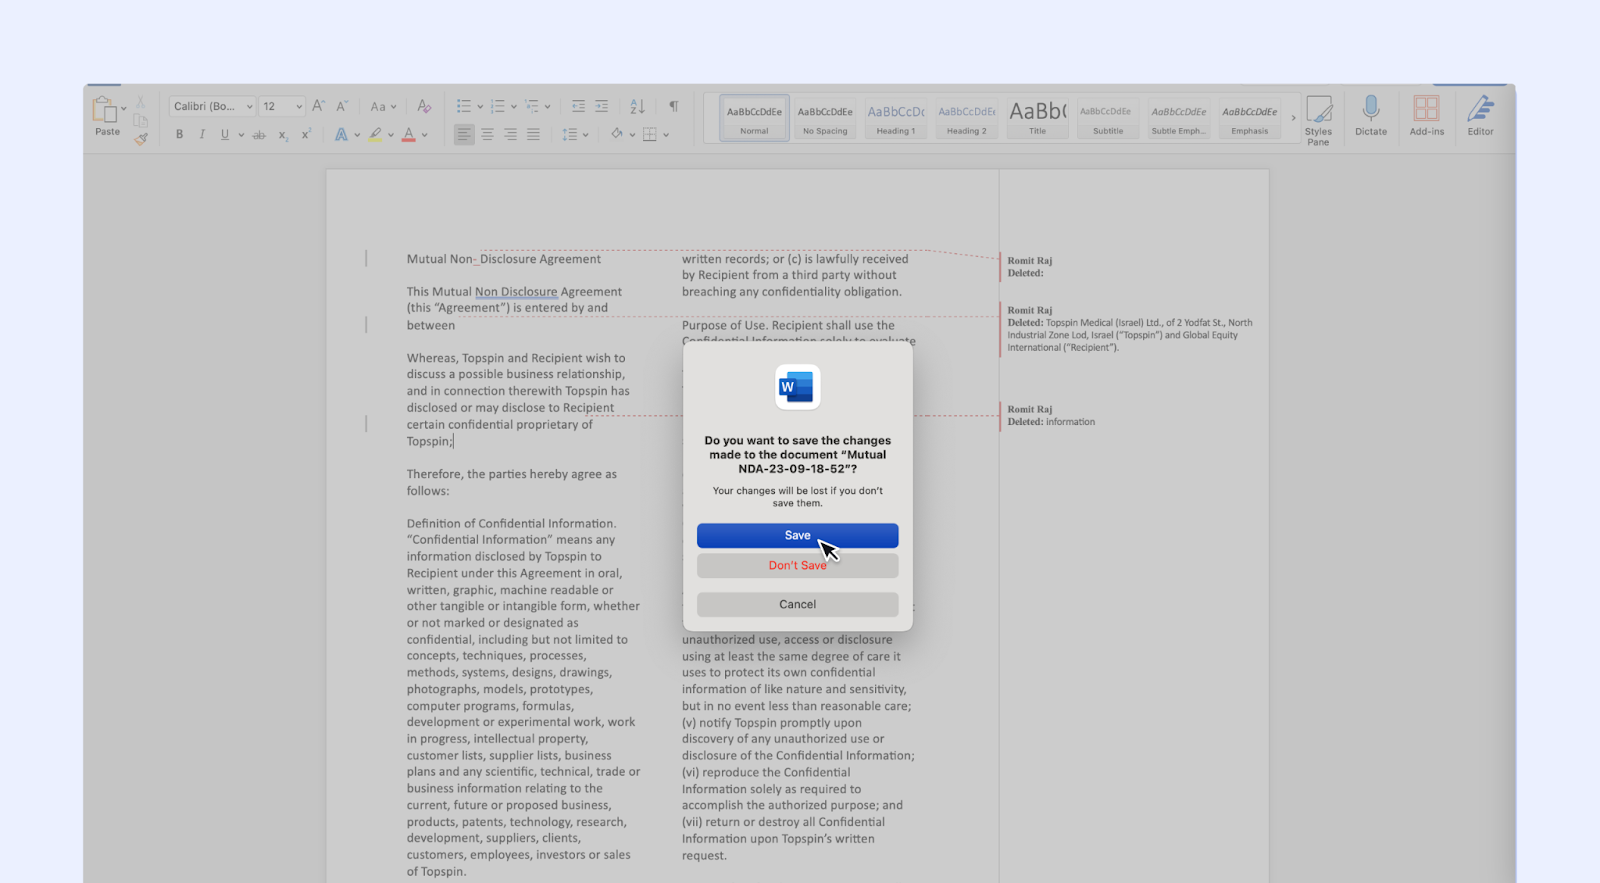This screenshot has width=1600, height=883.
Task: Click Cancel in save dialog
Action: click(798, 604)
